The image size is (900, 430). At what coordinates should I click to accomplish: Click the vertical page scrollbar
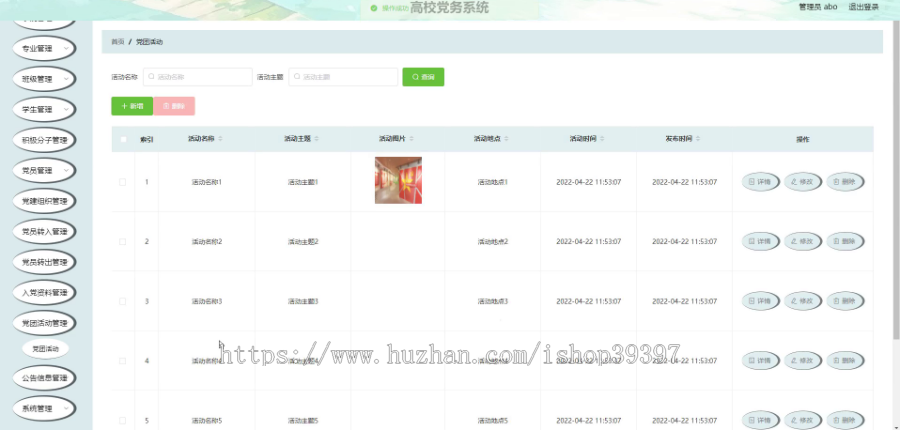[897, 178]
